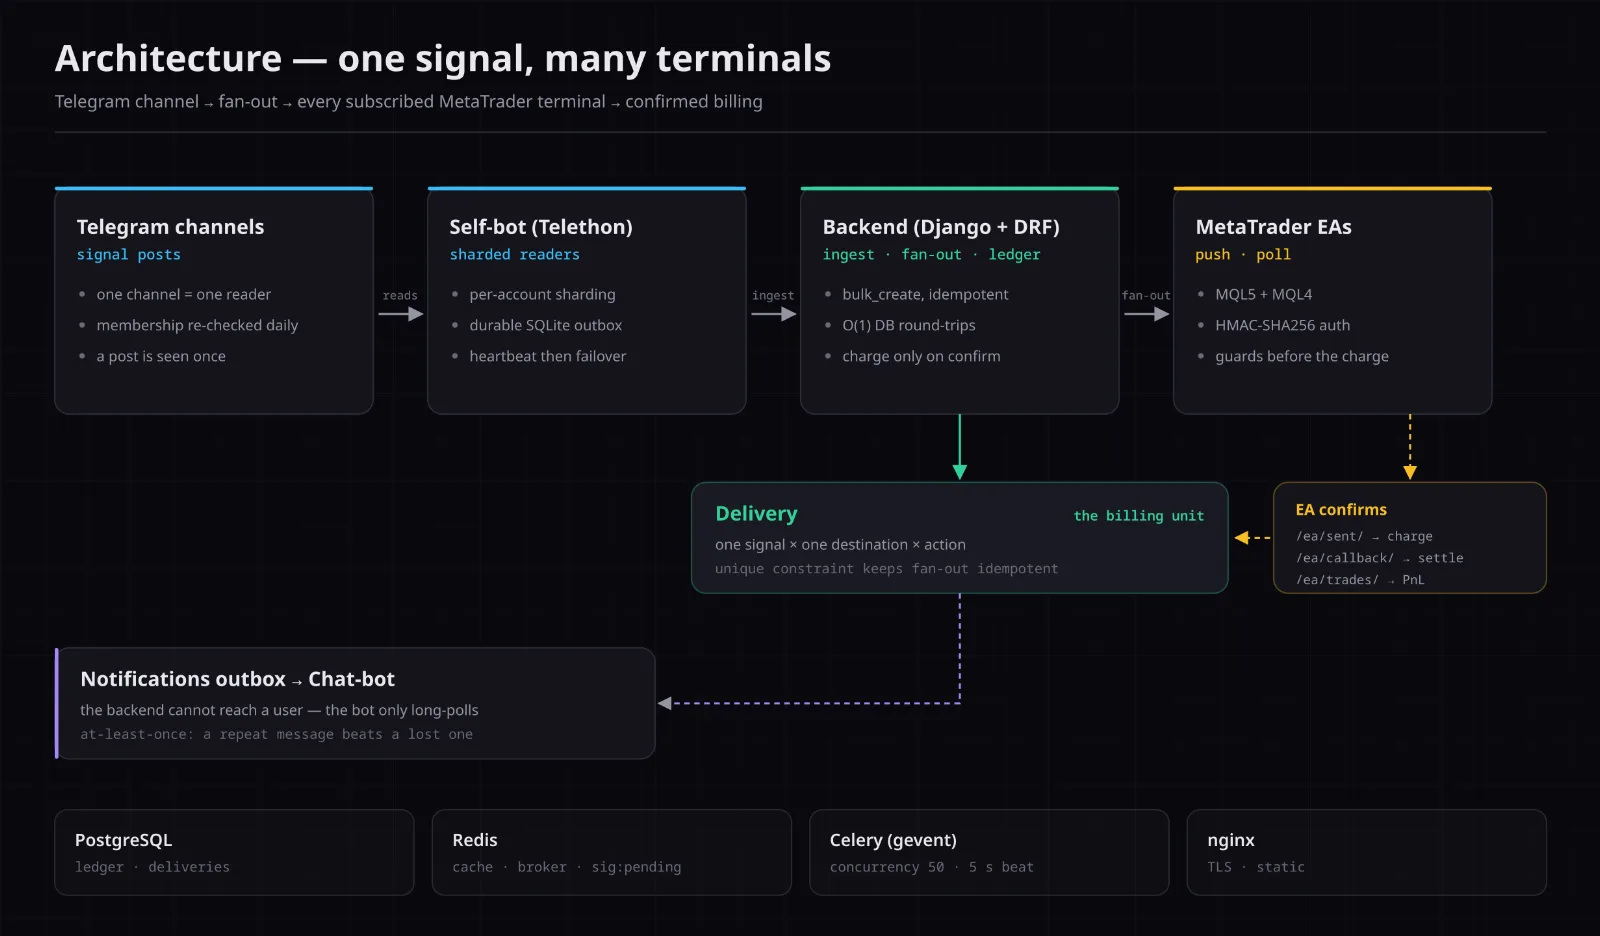Click 'at-least-once' note line
Viewport: 1600px width, 936px height.
pyautogui.click(x=276, y=734)
